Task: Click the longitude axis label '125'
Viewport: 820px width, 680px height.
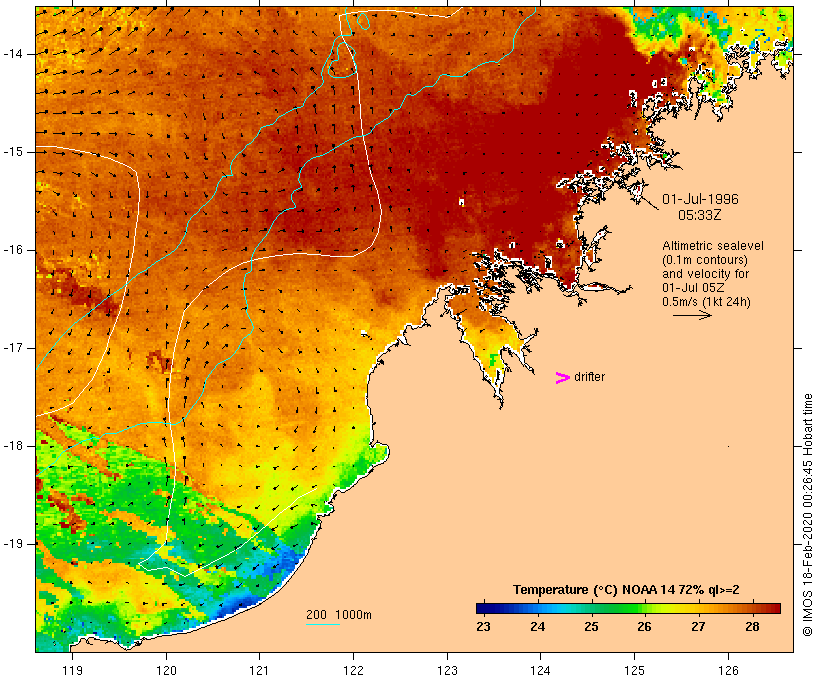Action: coord(634,671)
